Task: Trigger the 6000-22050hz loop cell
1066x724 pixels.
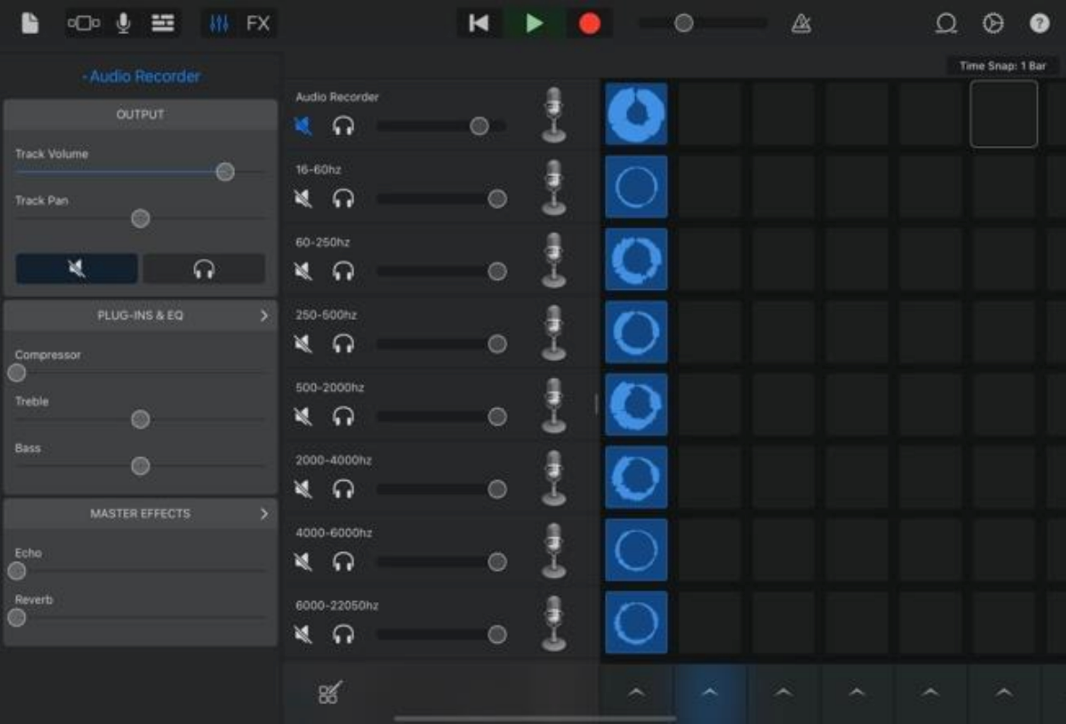Action: [636, 622]
